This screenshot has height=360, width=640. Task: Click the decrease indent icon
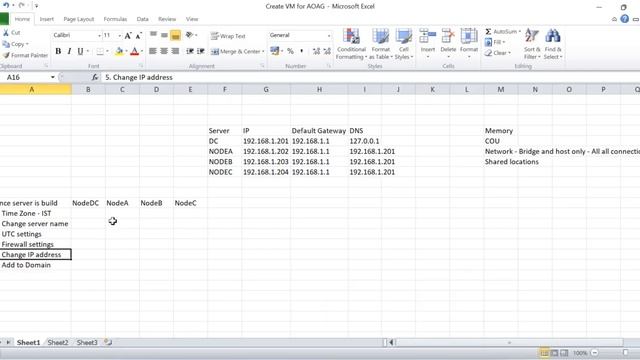click(190, 51)
